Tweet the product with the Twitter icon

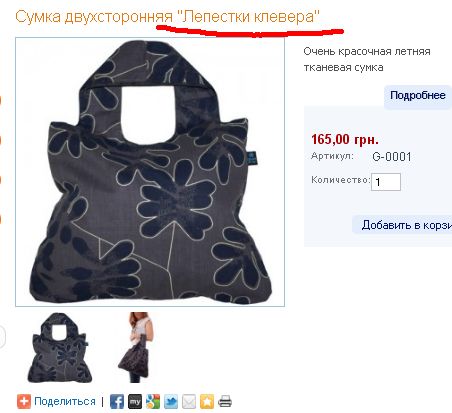171,401
